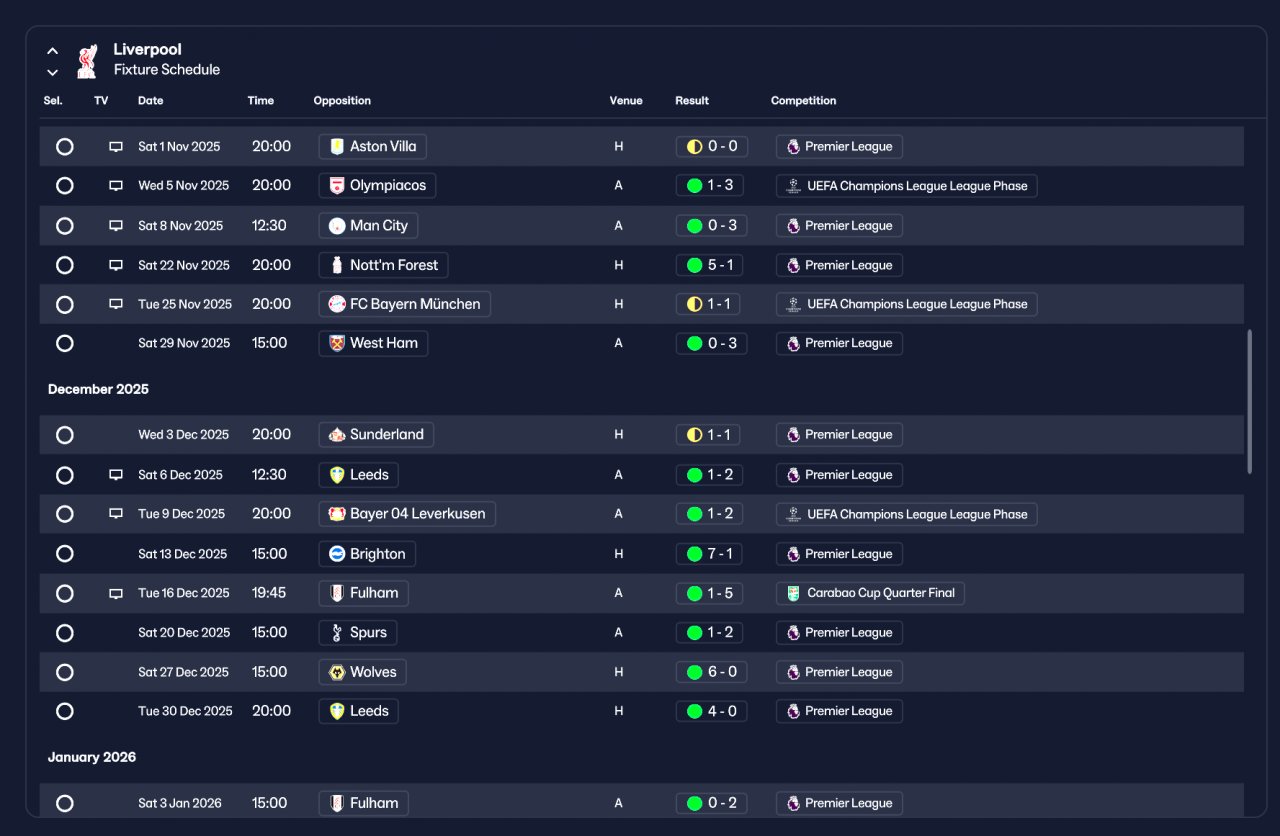Click the Brighton club badge

click(x=337, y=554)
